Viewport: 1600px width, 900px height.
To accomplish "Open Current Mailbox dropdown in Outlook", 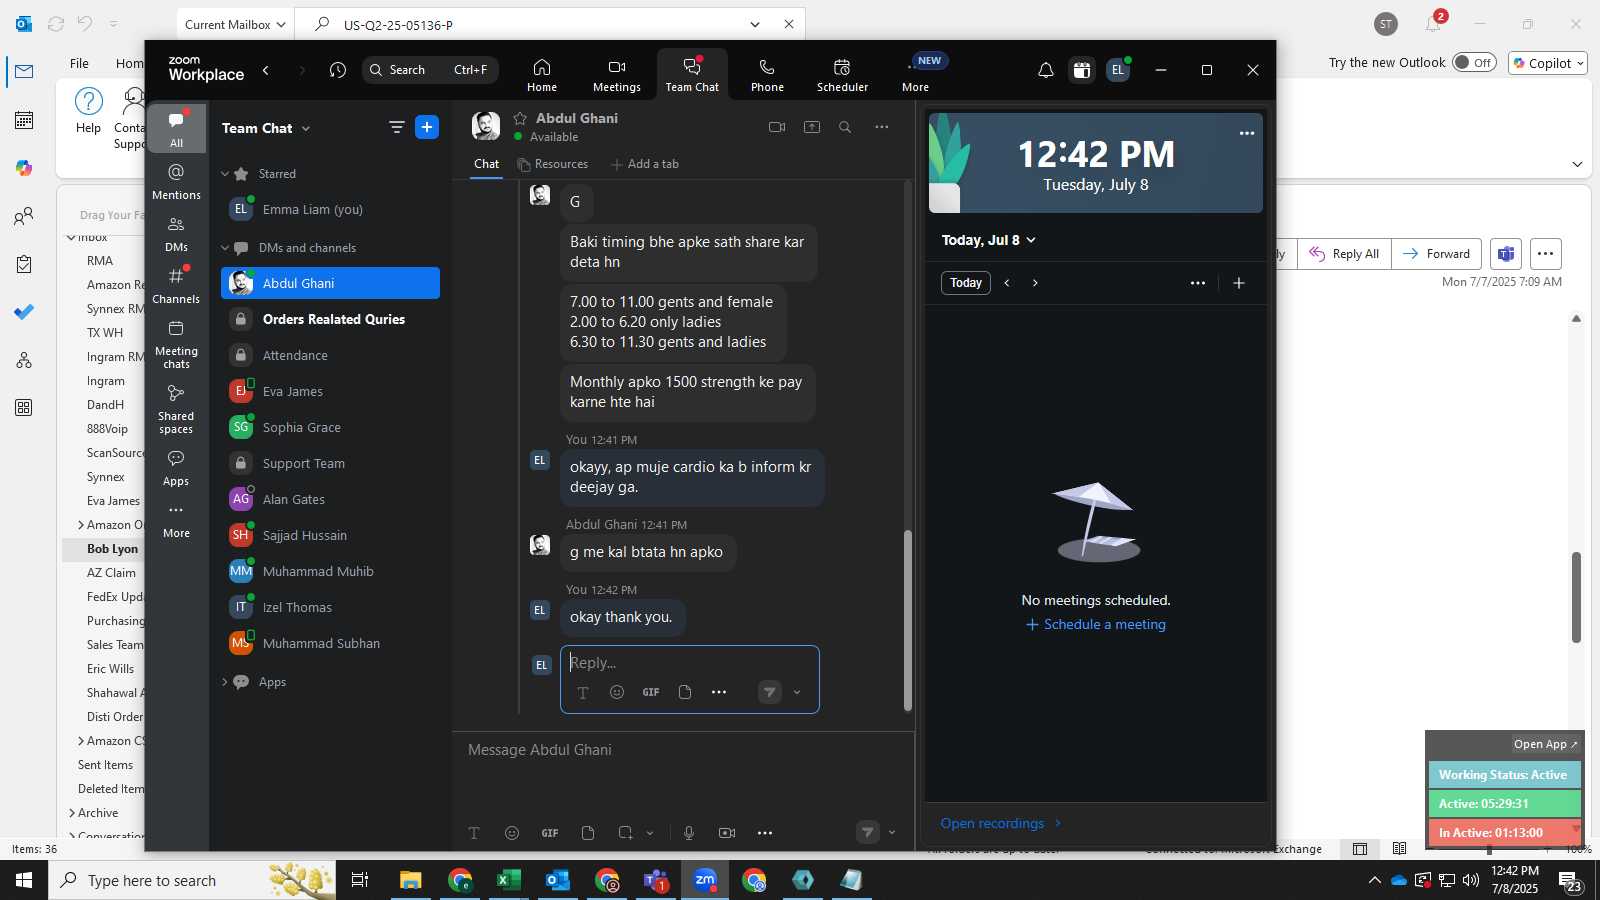I will [235, 24].
